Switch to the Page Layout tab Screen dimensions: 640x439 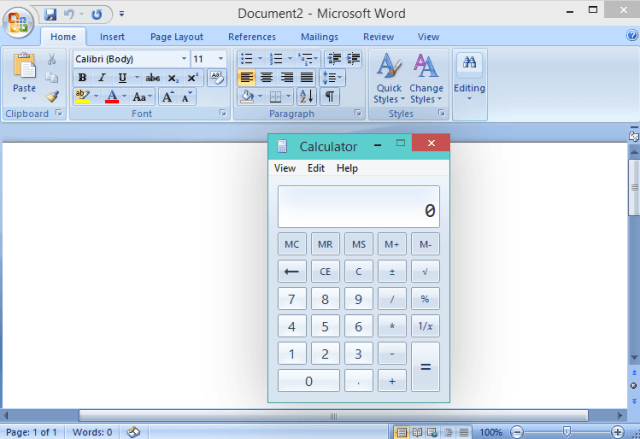(x=176, y=37)
